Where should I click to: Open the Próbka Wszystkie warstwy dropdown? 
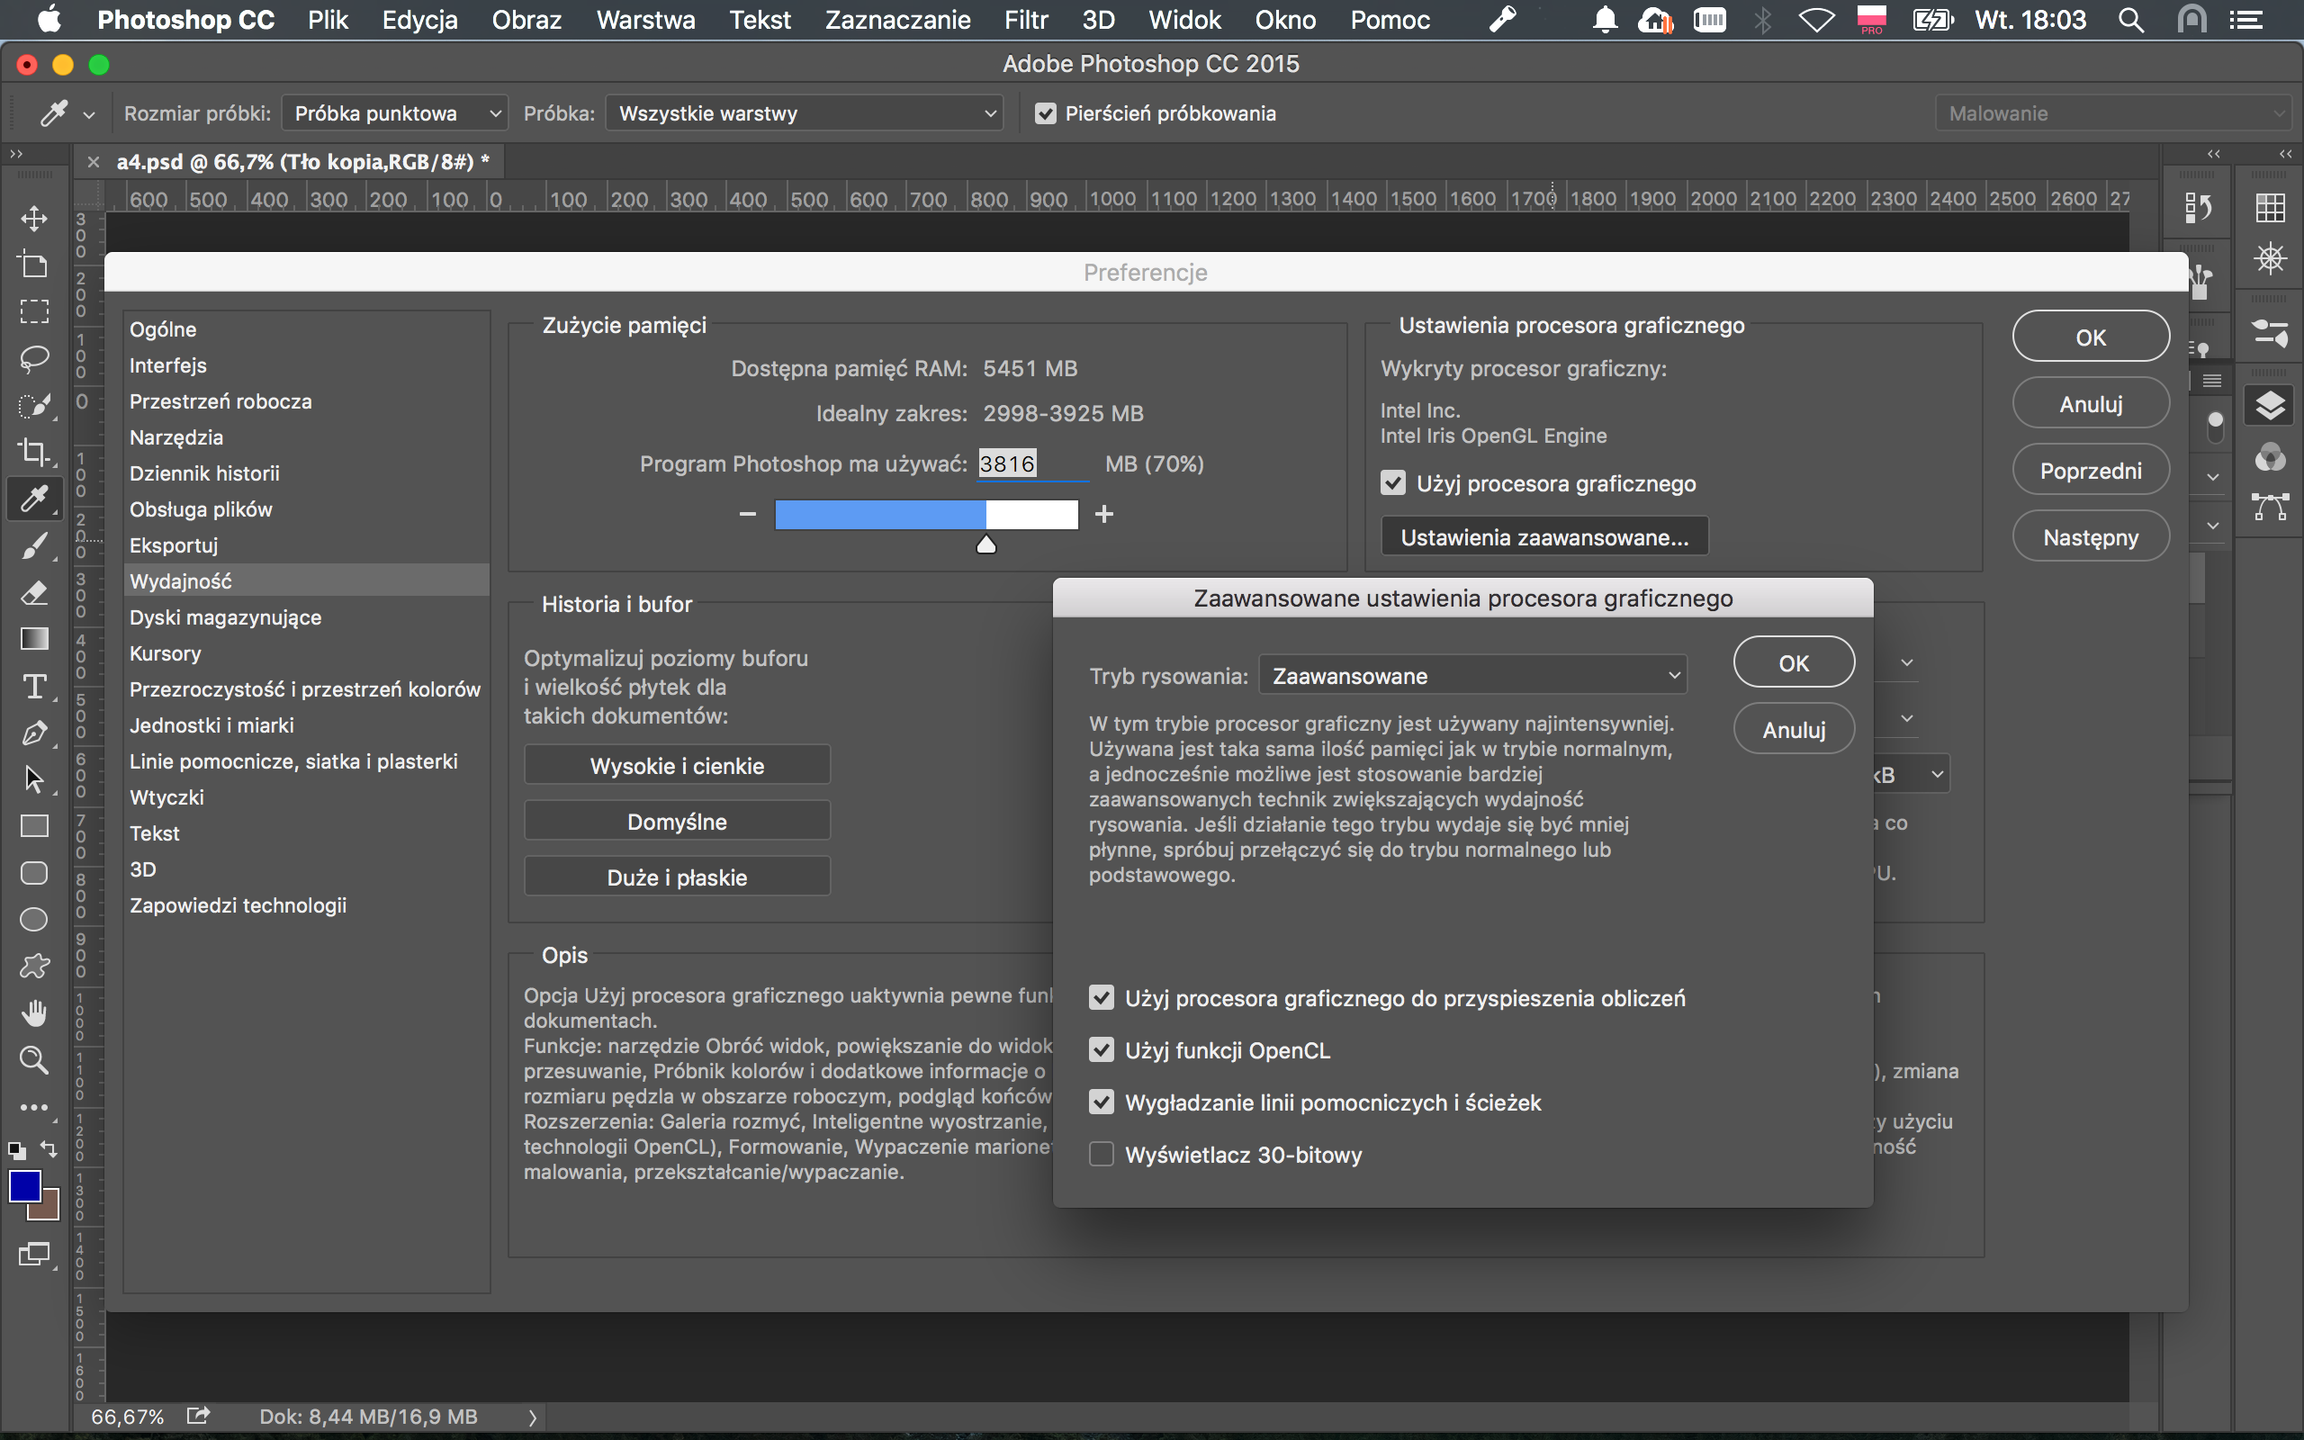point(805,114)
